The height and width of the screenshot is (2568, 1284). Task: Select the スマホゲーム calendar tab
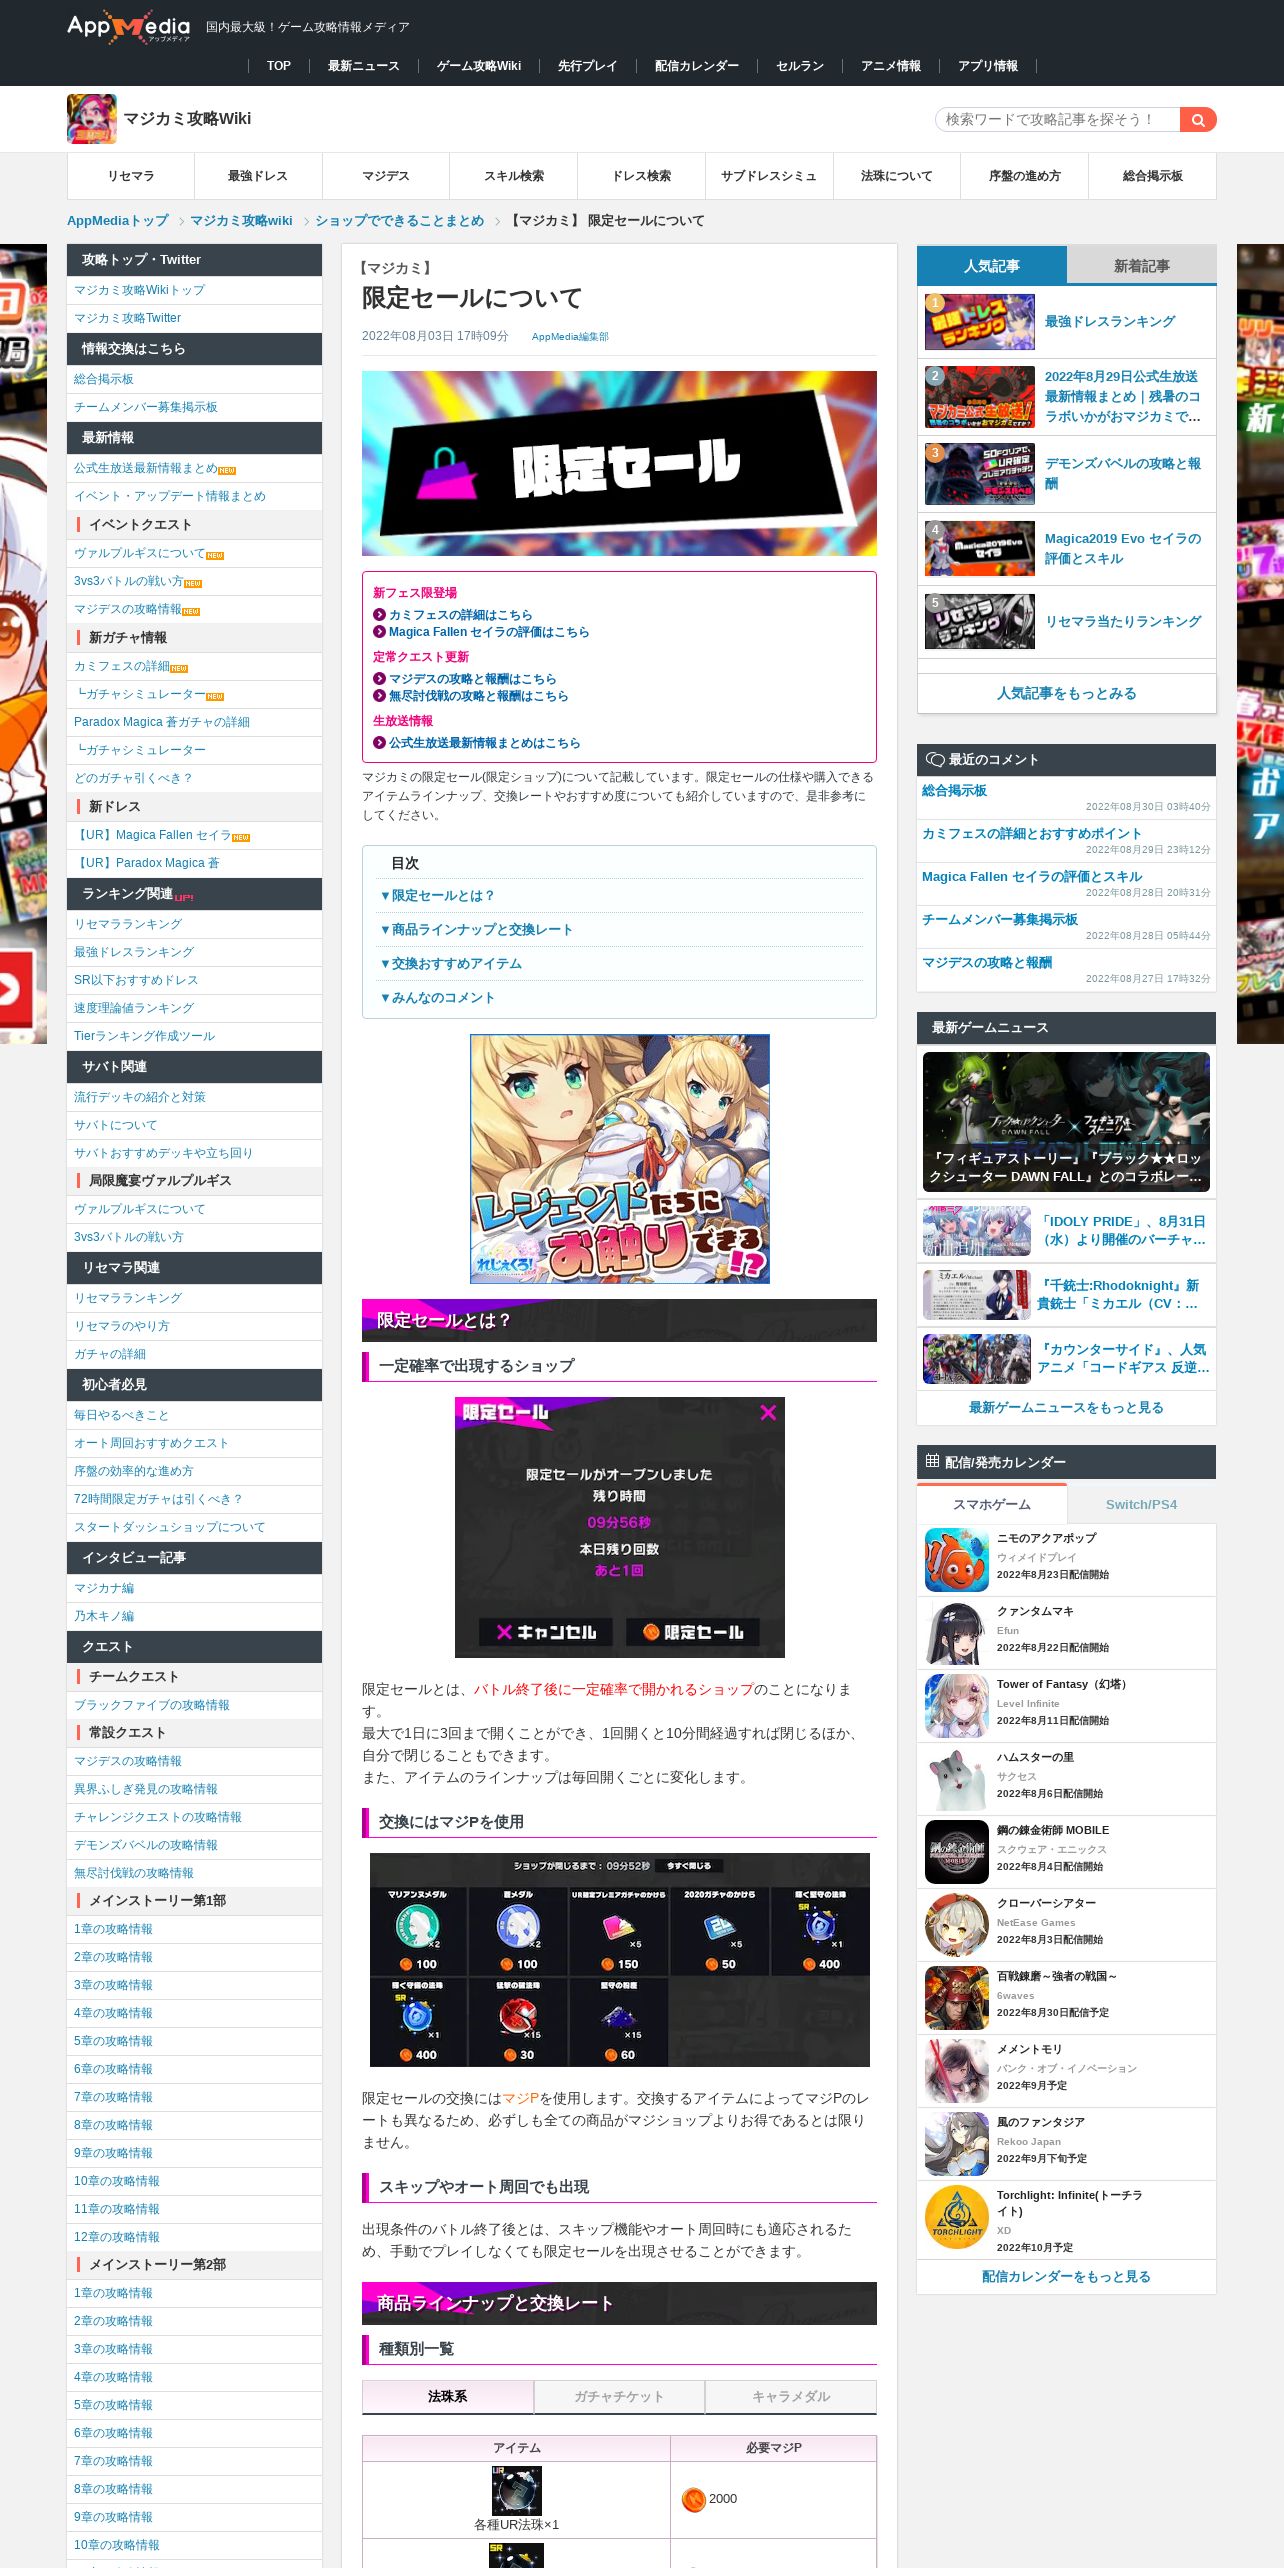pos(992,1504)
